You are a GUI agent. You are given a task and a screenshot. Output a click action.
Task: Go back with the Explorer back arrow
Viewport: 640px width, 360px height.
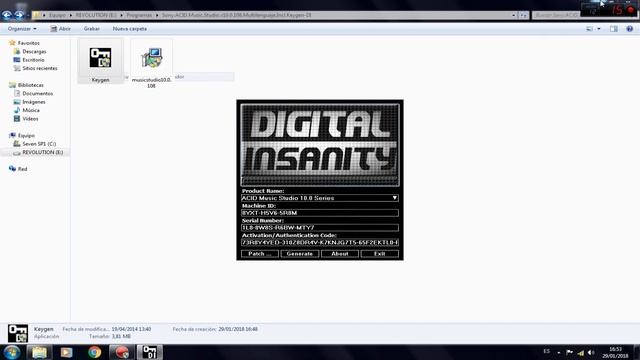coord(7,15)
